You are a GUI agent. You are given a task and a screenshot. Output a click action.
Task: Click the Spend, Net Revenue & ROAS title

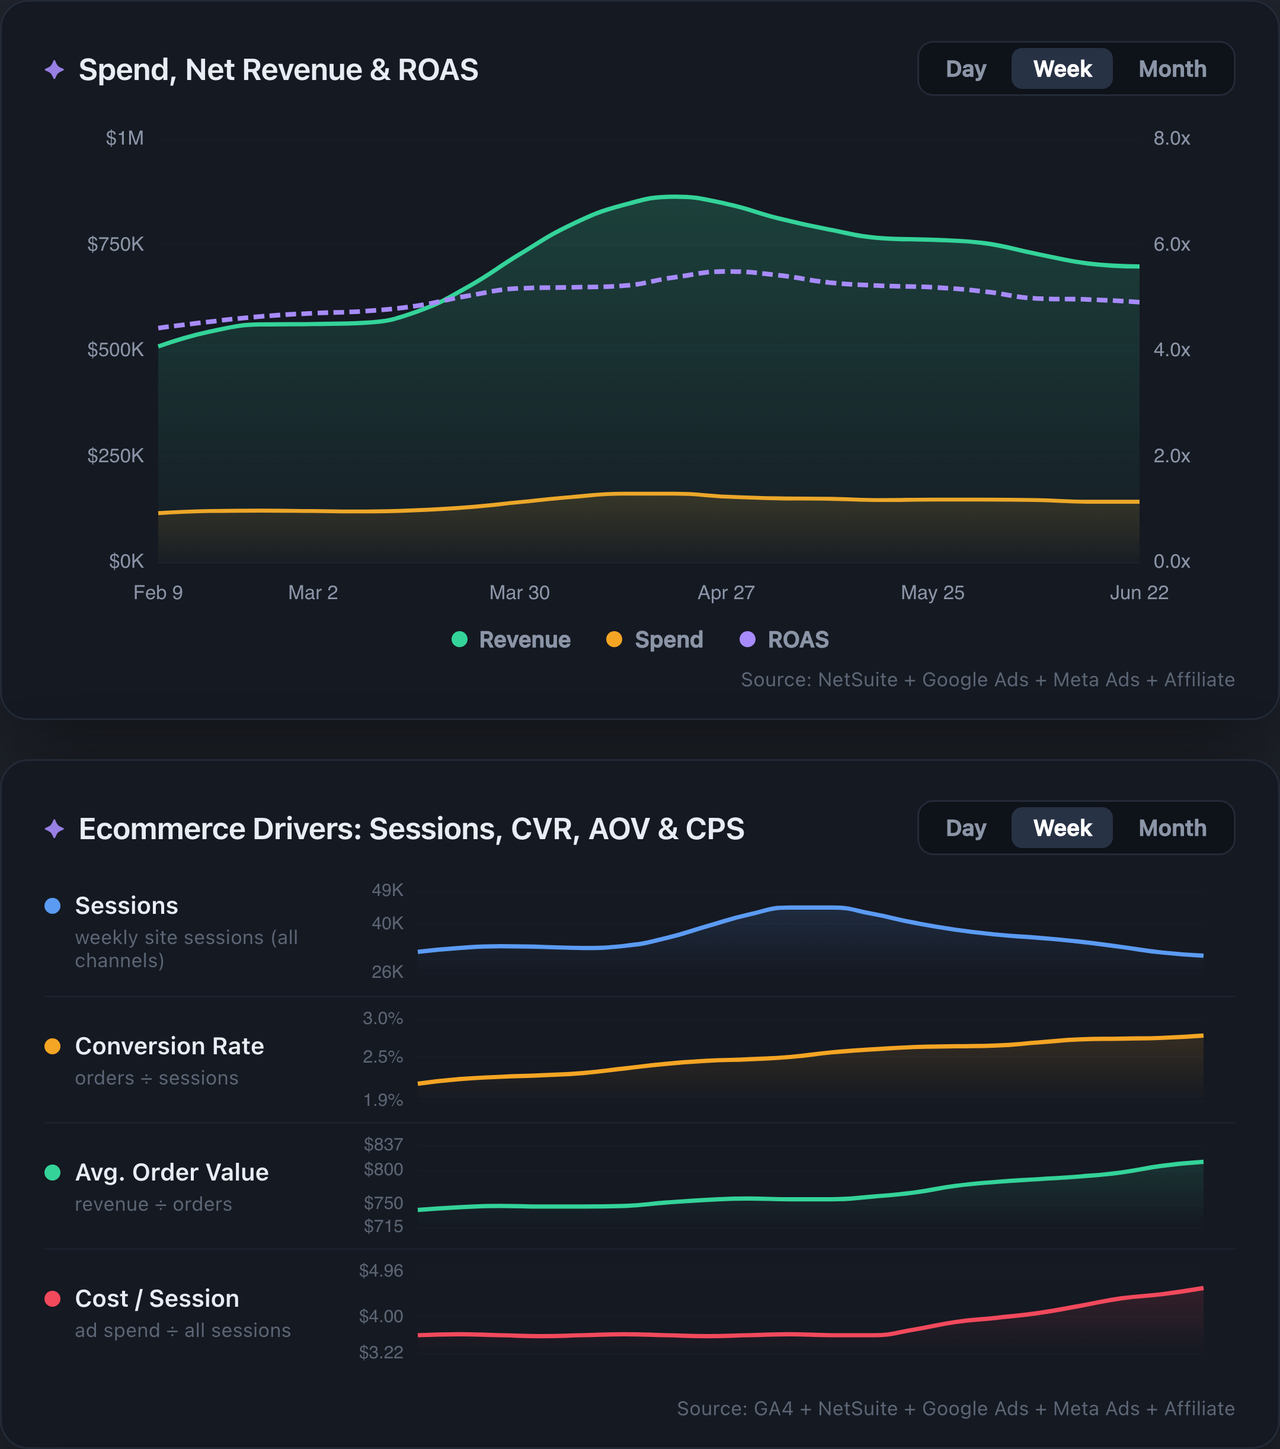(278, 70)
